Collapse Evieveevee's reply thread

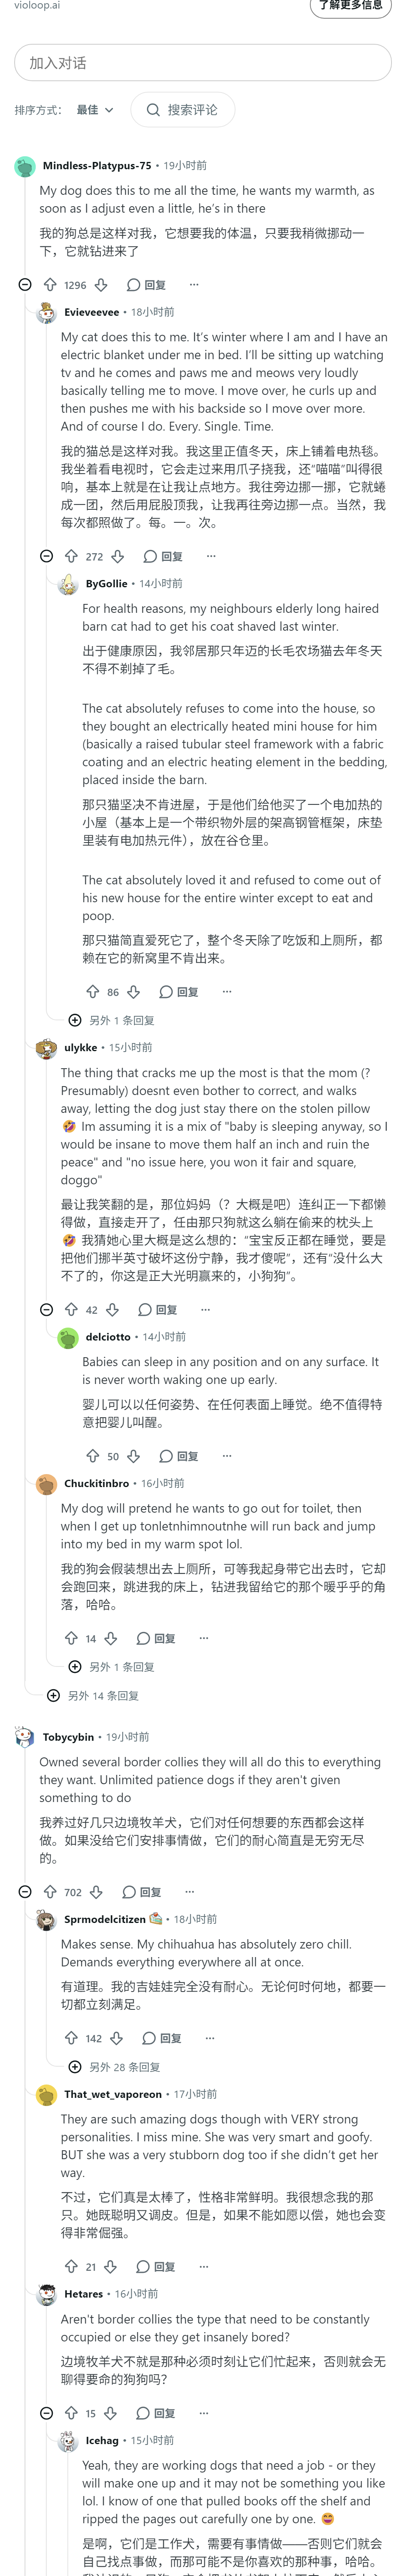46,556
